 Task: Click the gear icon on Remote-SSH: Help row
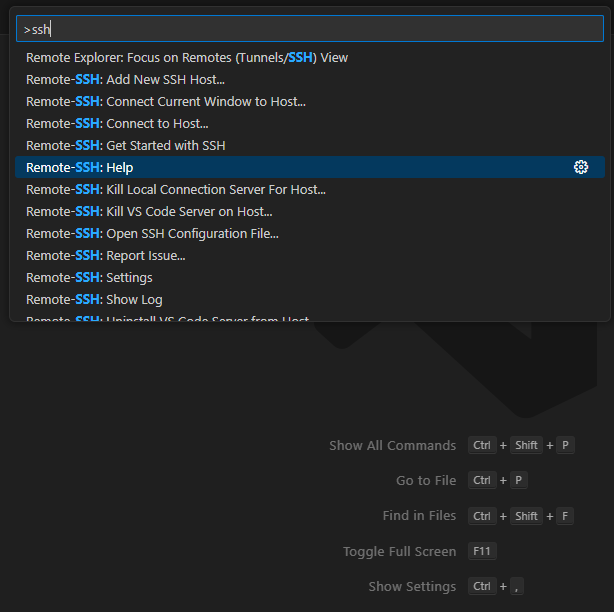[x=581, y=167]
